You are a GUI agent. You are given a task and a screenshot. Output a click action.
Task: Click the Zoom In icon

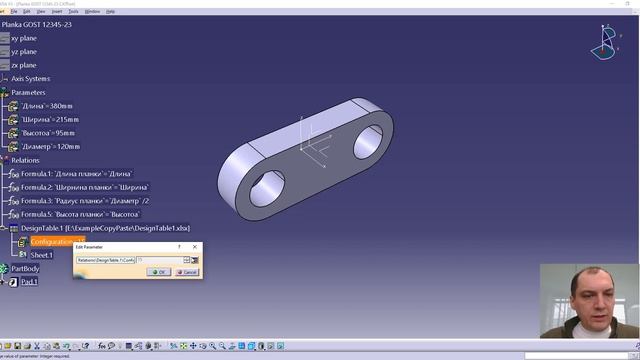(x=213, y=346)
